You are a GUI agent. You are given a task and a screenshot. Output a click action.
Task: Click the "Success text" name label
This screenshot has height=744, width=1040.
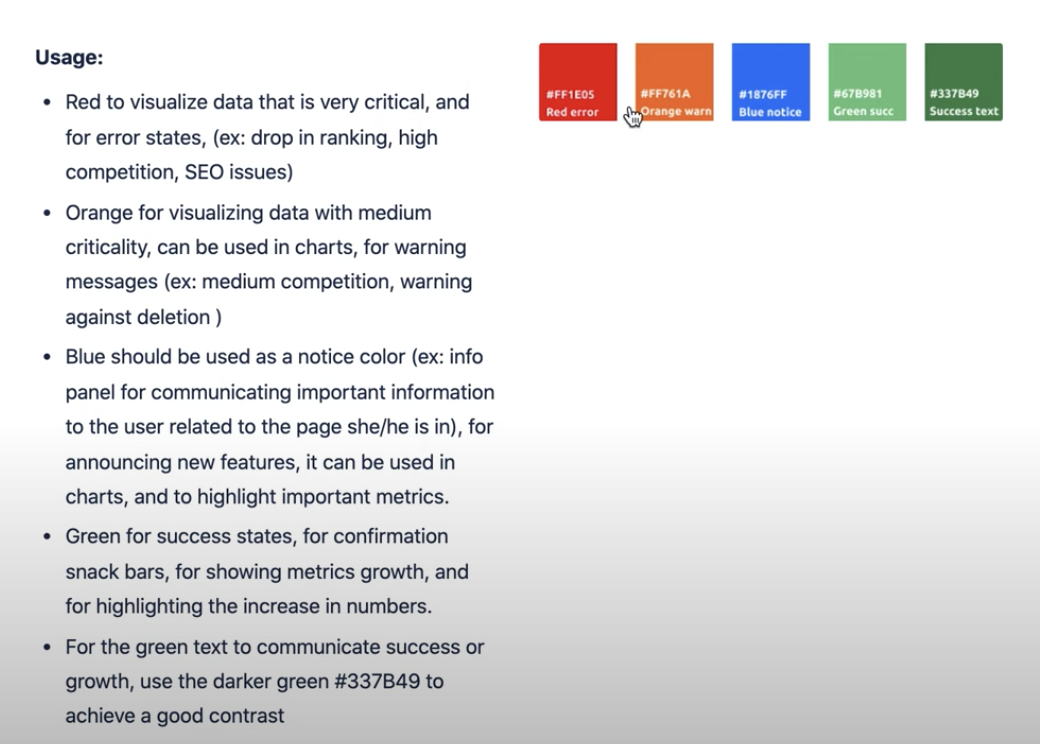coord(964,112)
